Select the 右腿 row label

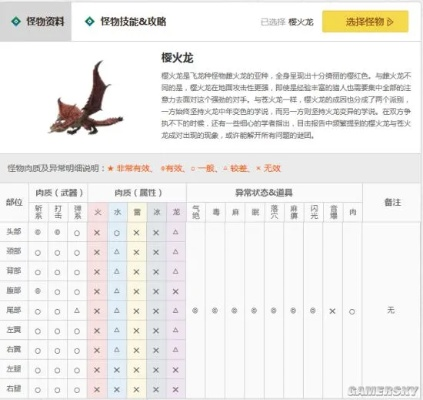(14, 389)
